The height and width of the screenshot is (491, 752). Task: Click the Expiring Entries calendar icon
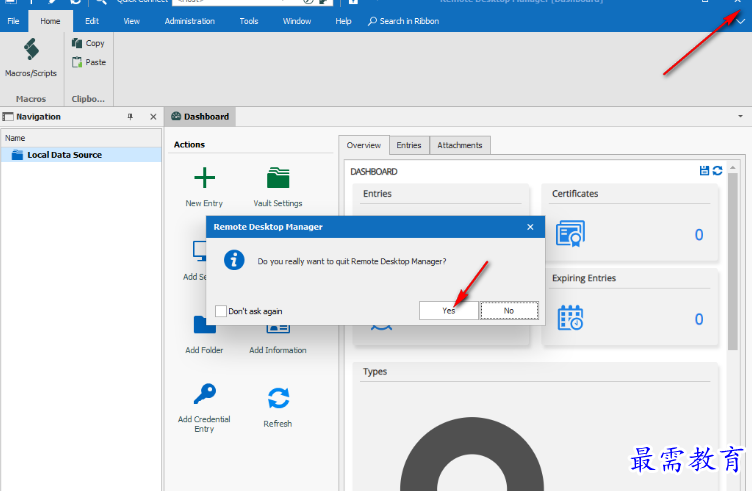(570, 318)
